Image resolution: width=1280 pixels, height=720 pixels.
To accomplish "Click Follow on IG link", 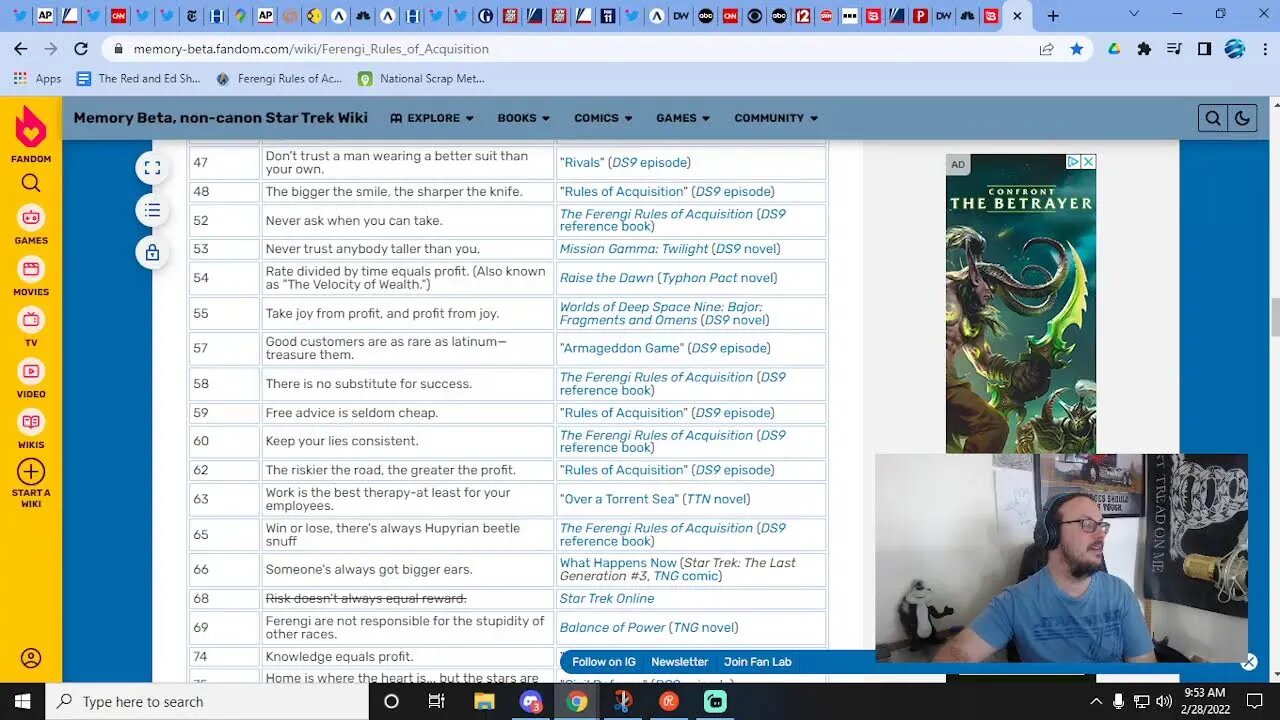I will (x=604, y=662).
